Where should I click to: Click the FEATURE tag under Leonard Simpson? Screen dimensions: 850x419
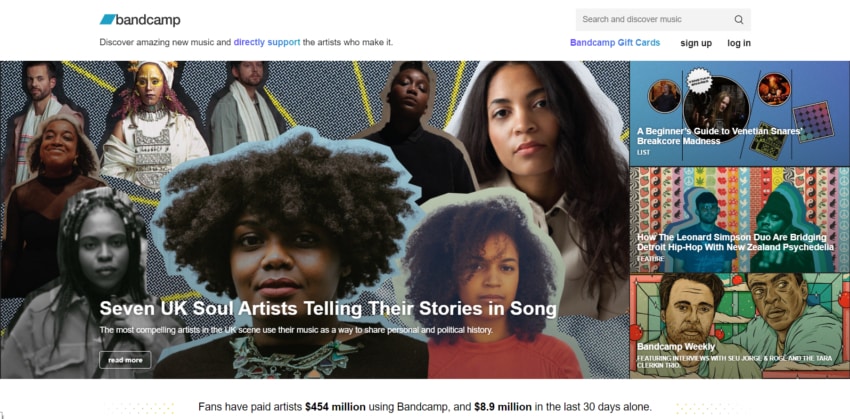click(651, 259)
